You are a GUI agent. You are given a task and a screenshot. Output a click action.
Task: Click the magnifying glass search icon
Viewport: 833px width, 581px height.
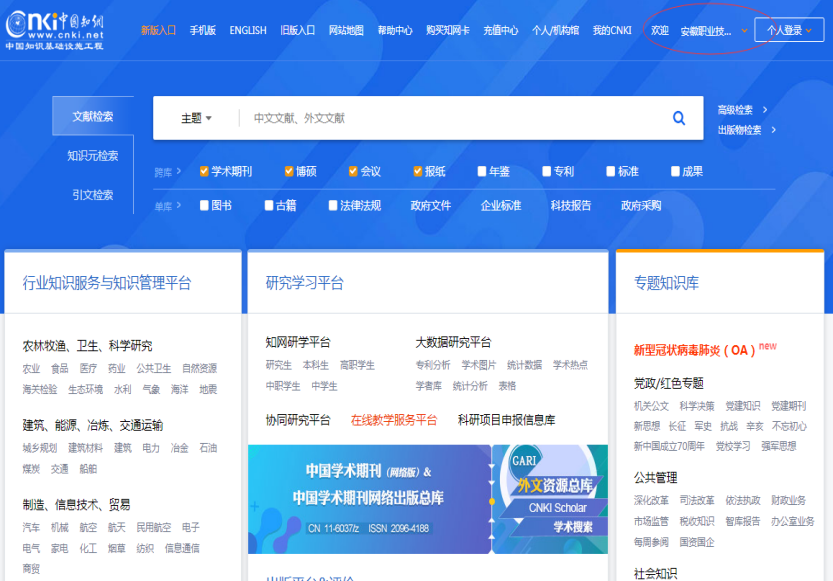click(679, 118)
